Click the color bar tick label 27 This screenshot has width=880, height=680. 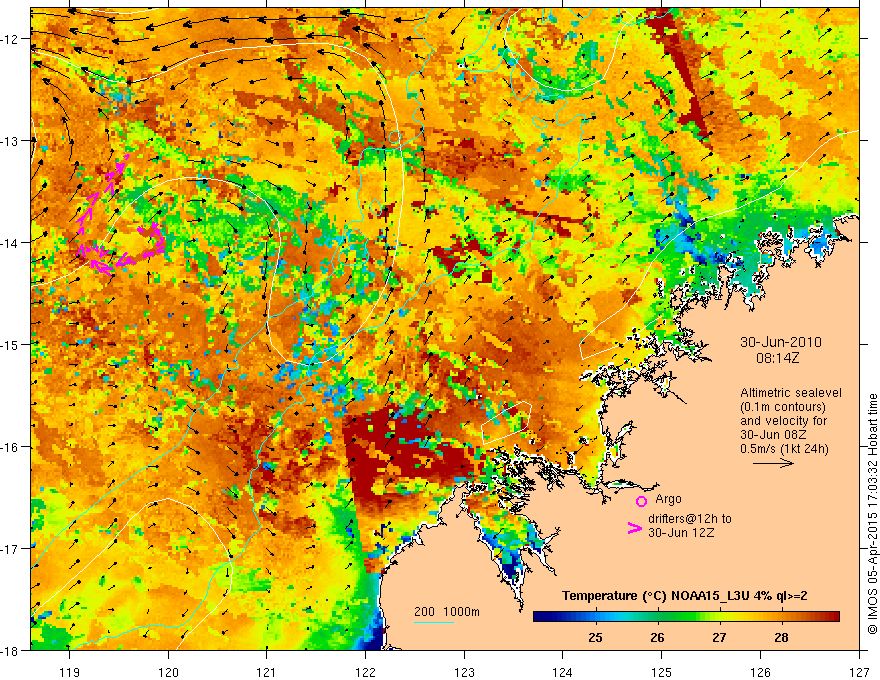(719, 637)
